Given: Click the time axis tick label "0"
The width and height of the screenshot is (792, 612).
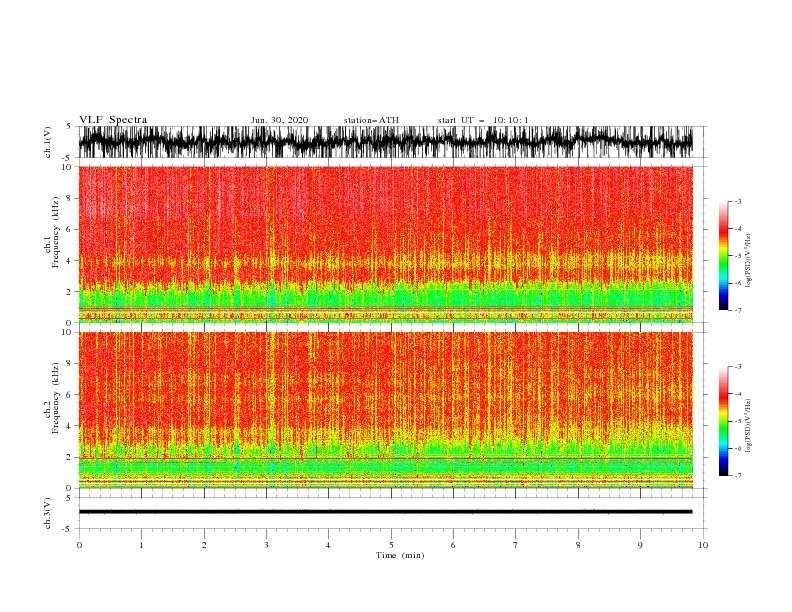Looking at the screenshot, I should coord(79,545).
